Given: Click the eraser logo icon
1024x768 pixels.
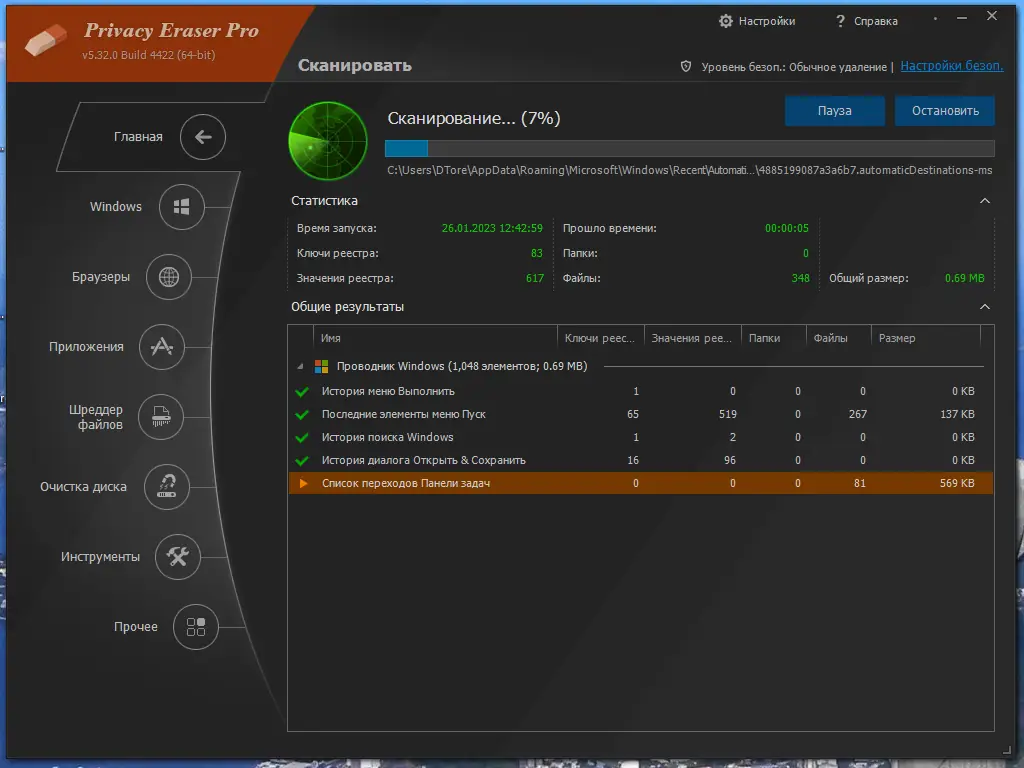Looking at the screenshot, I should pos(46,40).
